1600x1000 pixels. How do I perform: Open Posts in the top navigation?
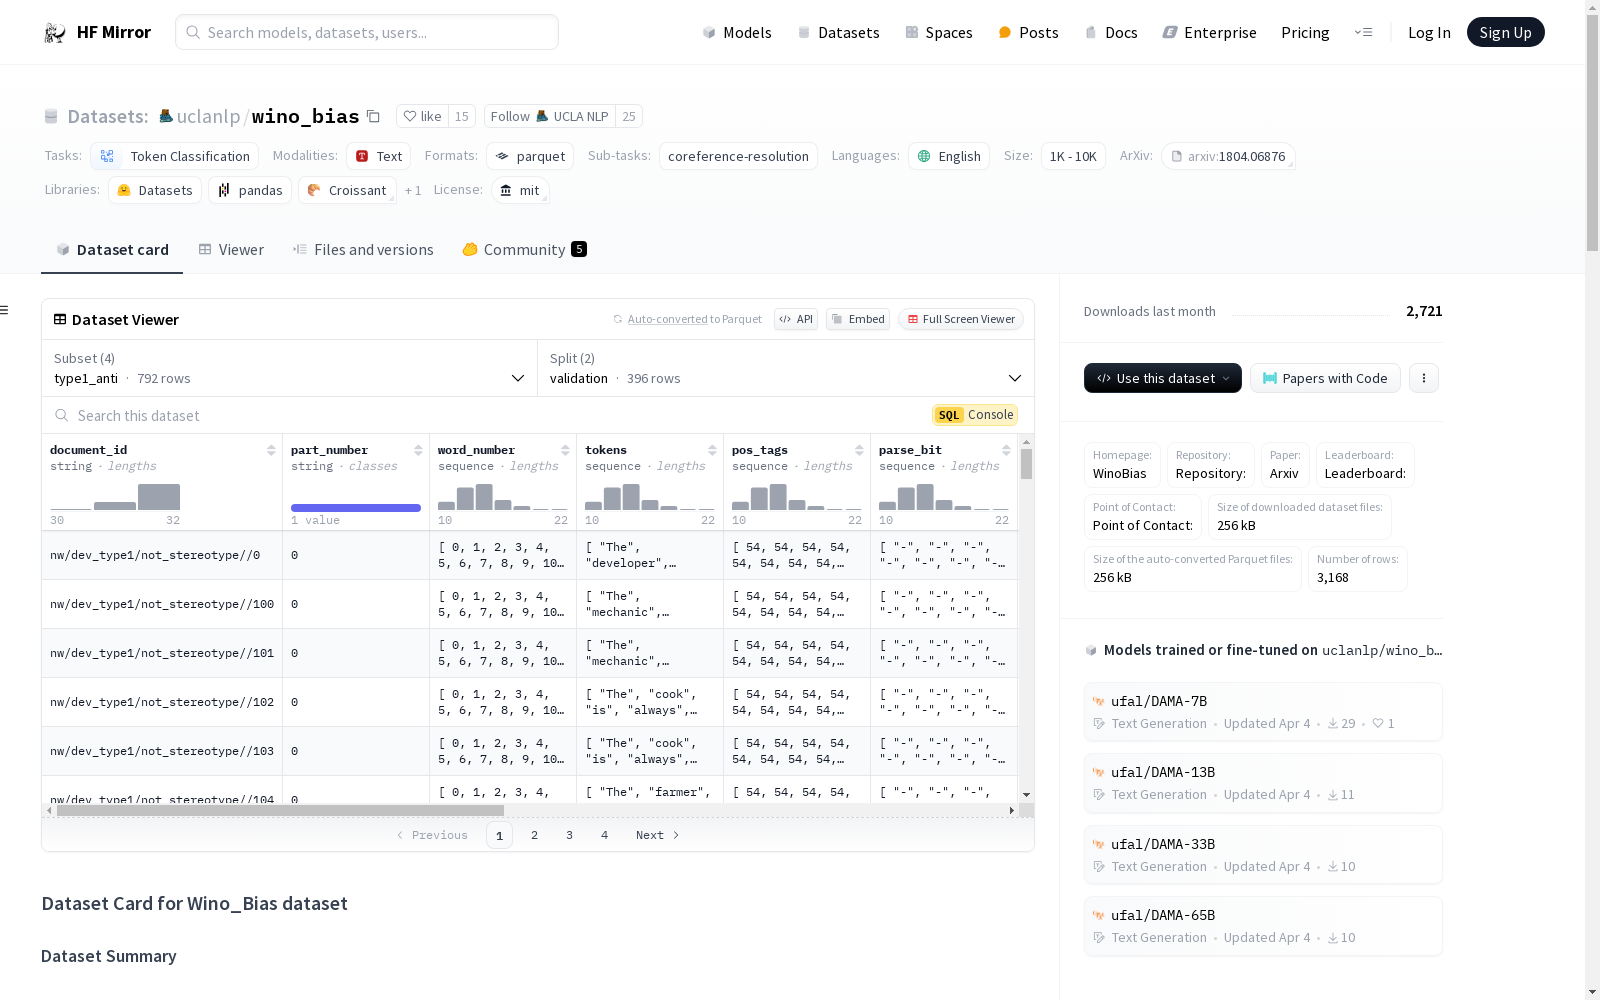point(1028,32)
